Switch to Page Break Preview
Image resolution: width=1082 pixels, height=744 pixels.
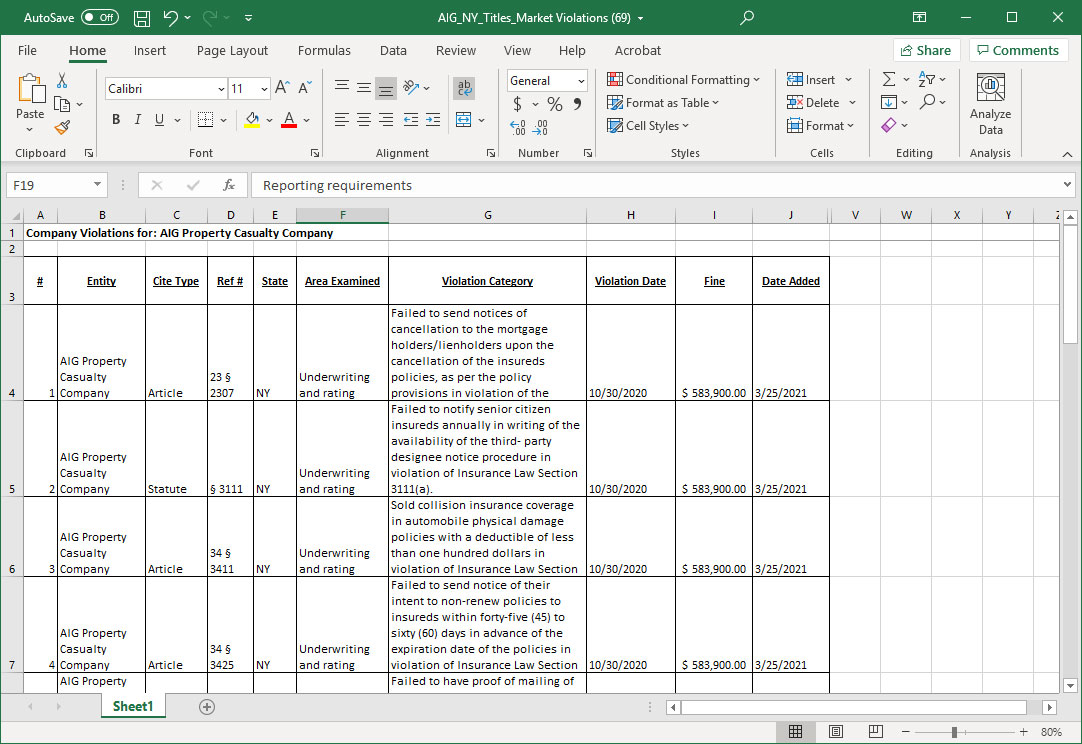(876, 732)
